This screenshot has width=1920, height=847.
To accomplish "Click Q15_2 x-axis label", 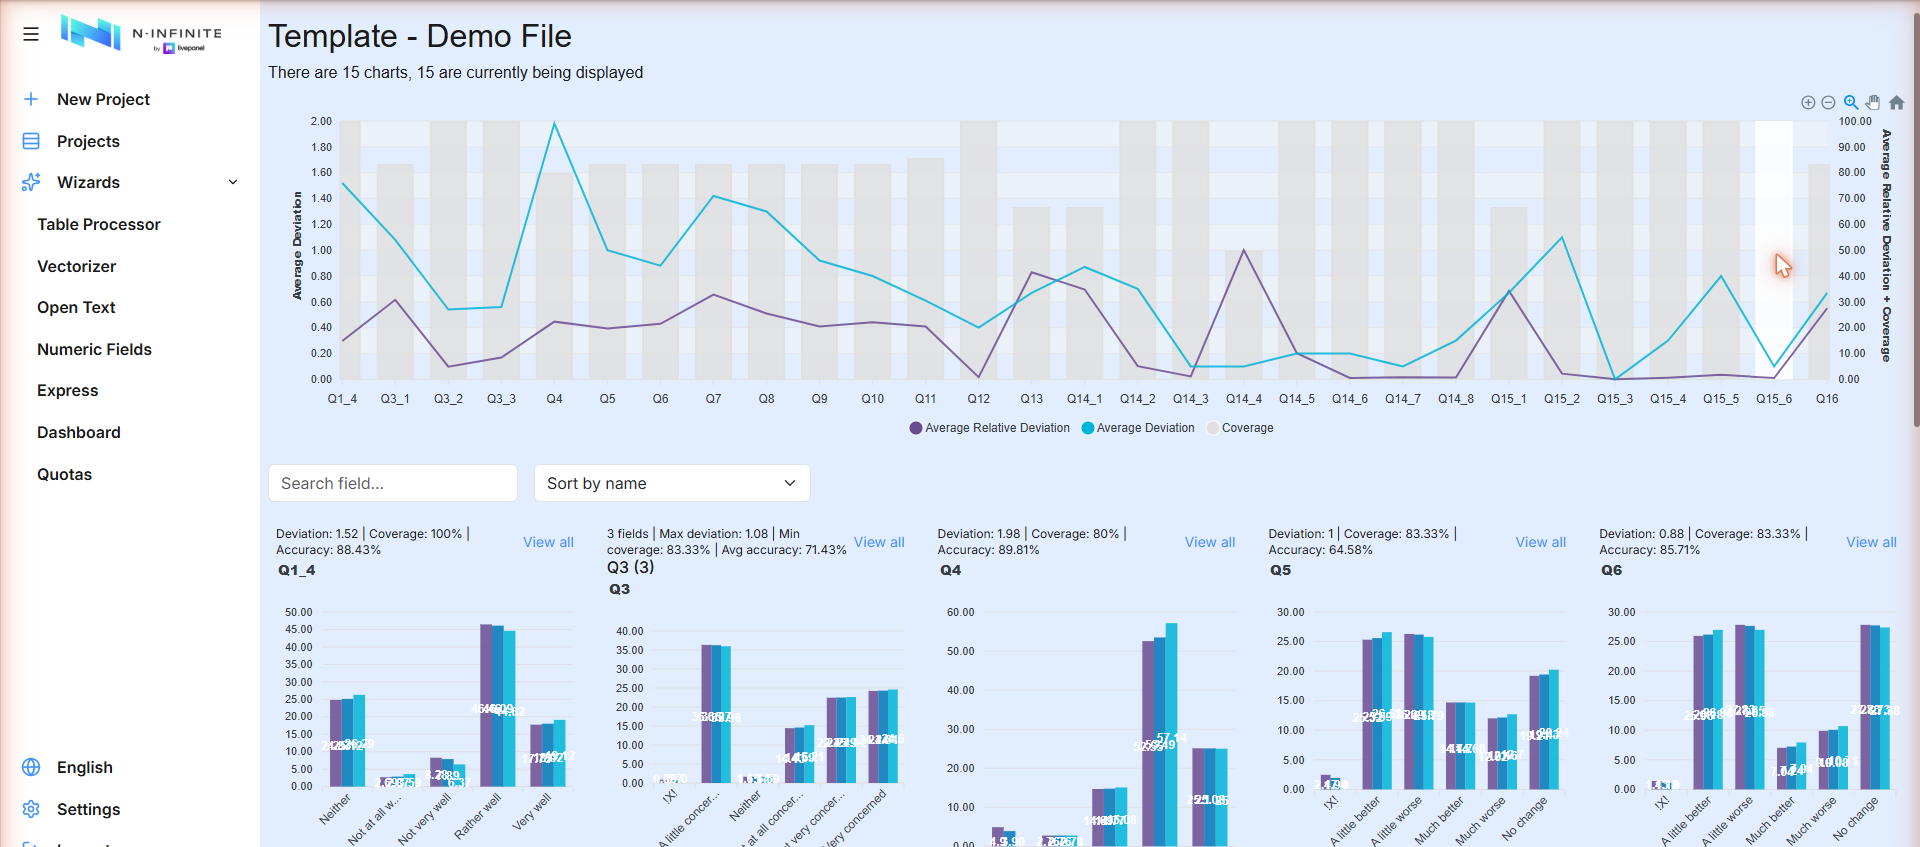I will (1562, 399).
